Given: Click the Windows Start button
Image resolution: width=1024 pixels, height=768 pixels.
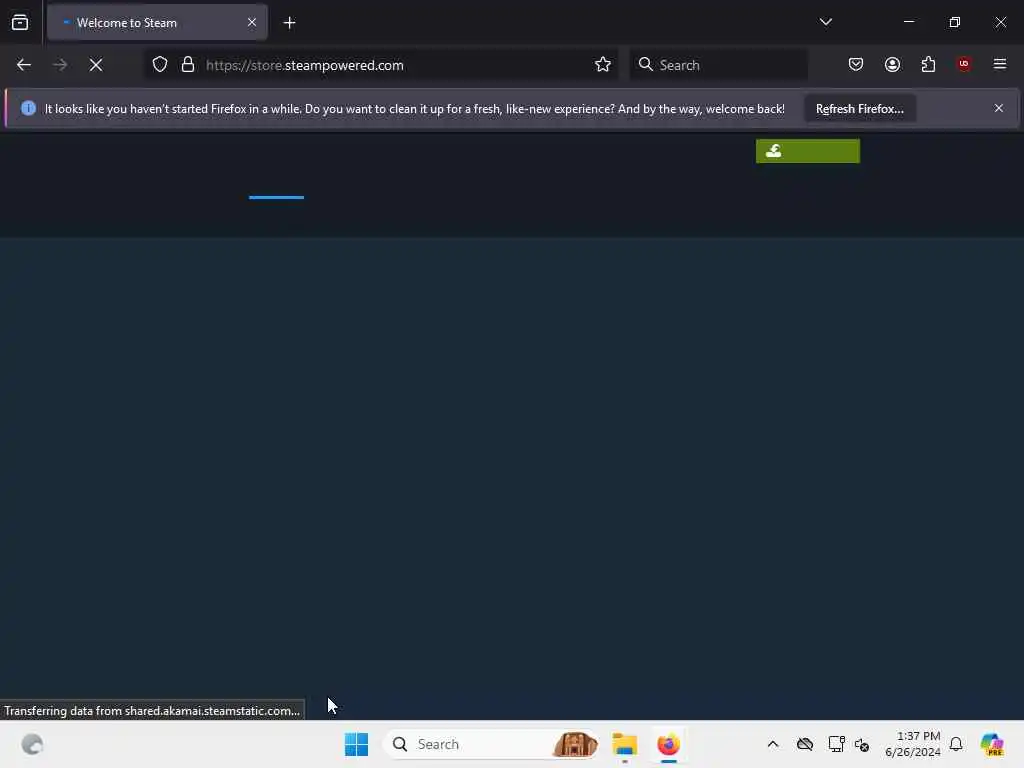Looking at the screenshot, I should coord(357,744).
